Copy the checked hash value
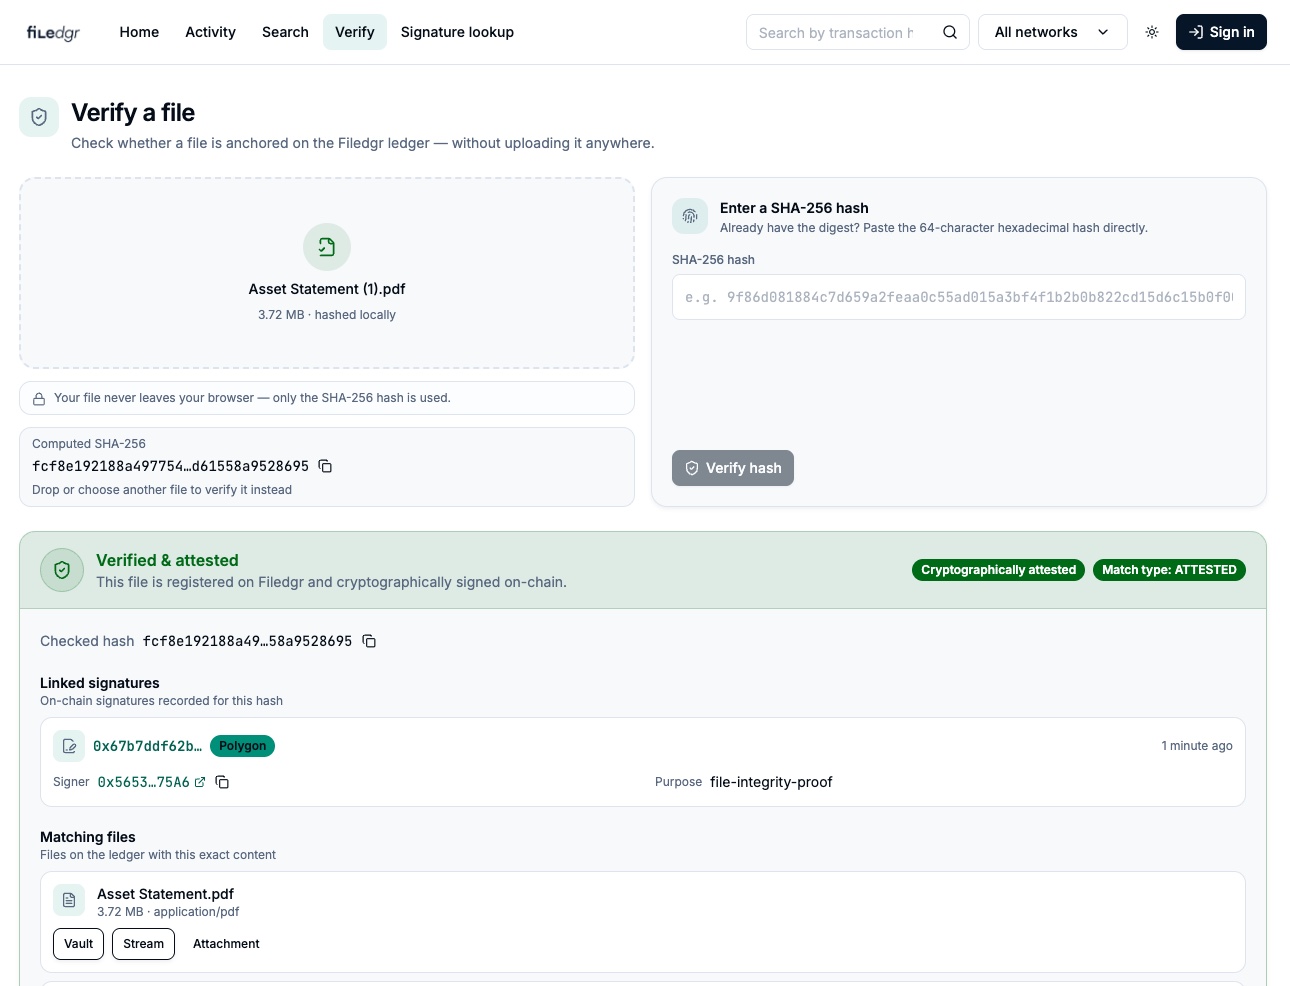1290x986 pixels. click(369, 641)
